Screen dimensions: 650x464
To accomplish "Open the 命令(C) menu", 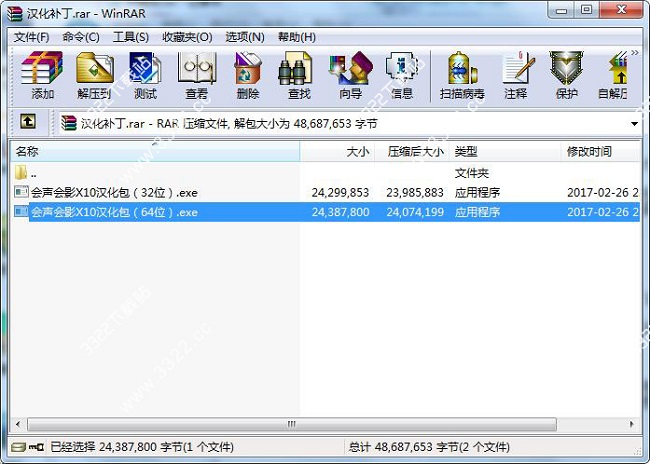I will (x=81, y=37).
